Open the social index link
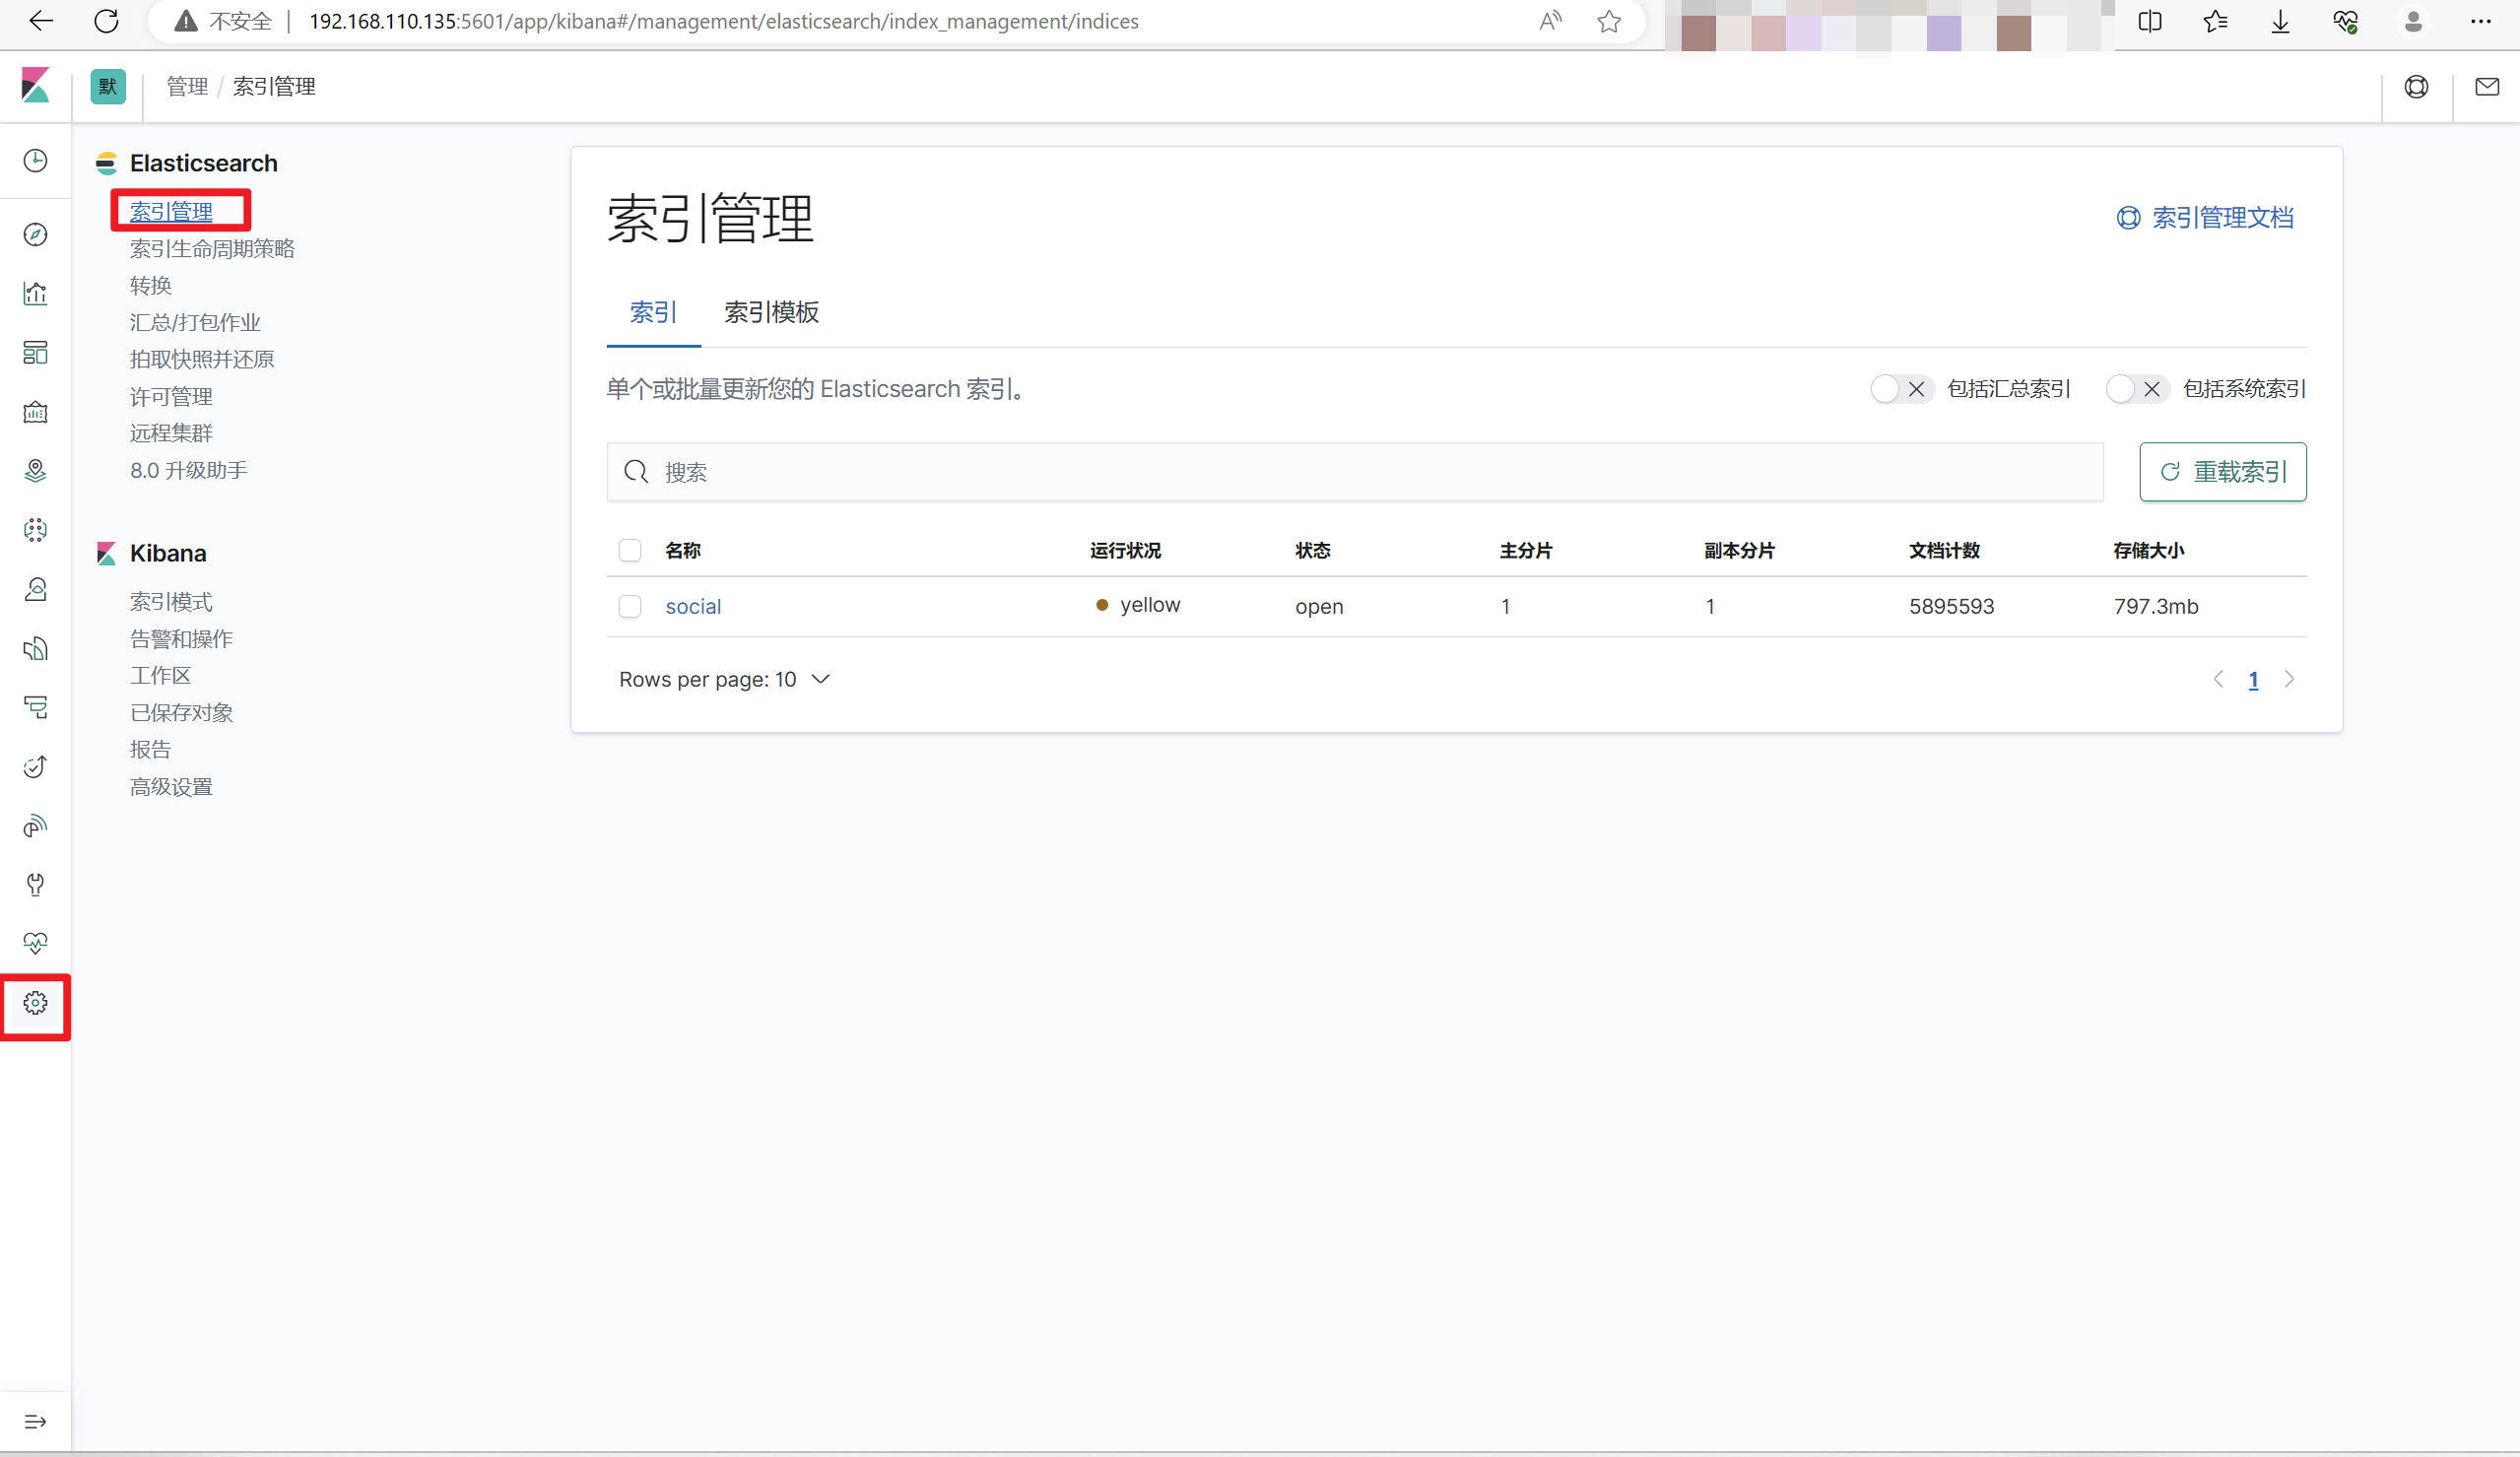 click(x=693, y=606)
